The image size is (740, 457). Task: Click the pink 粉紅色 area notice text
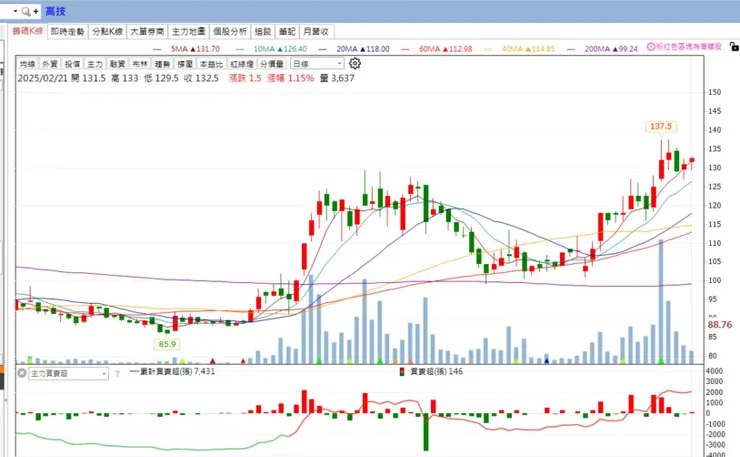(685, 46)
